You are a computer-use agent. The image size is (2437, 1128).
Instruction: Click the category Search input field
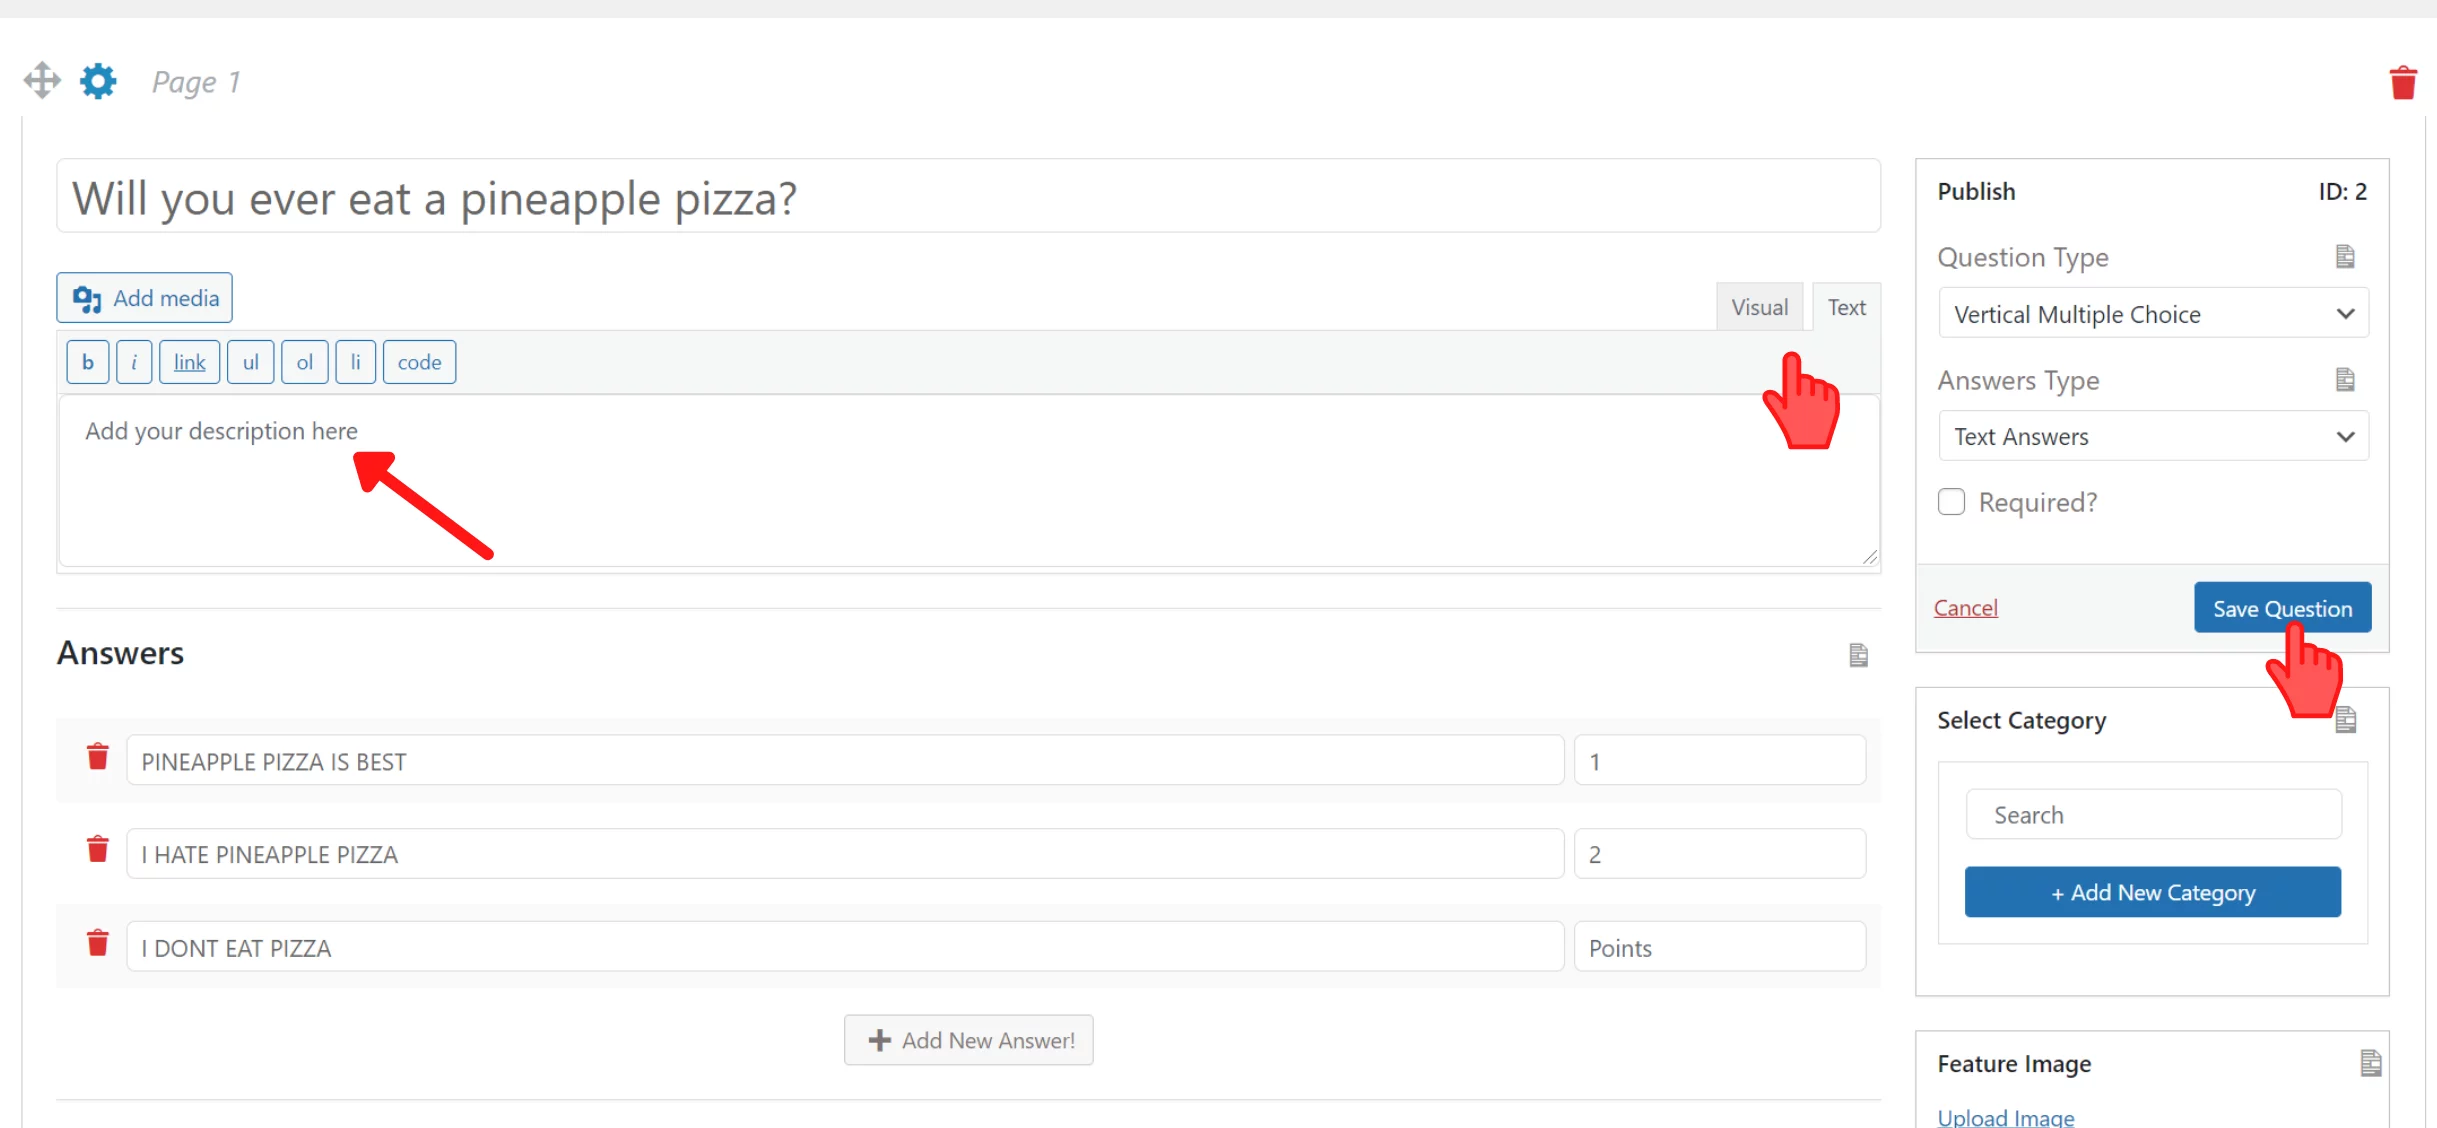tap(2153, 815)
